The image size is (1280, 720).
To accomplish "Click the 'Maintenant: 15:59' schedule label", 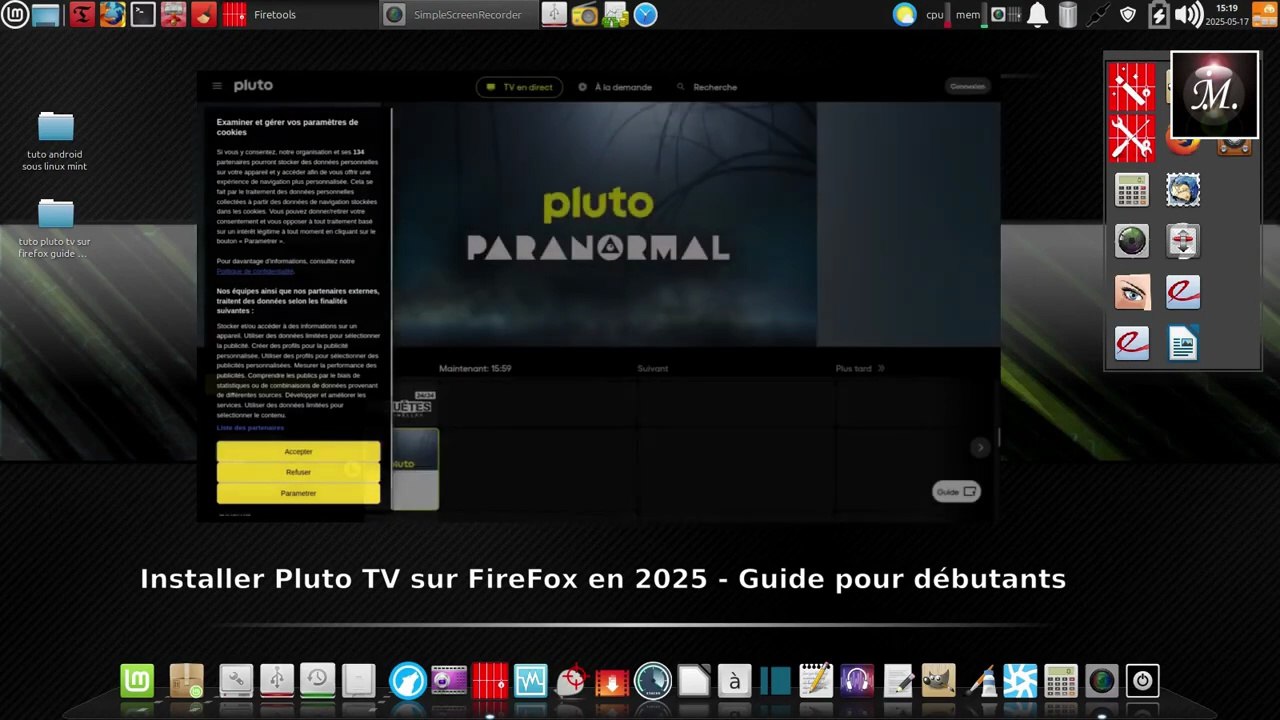I will (x=475, y=369).
